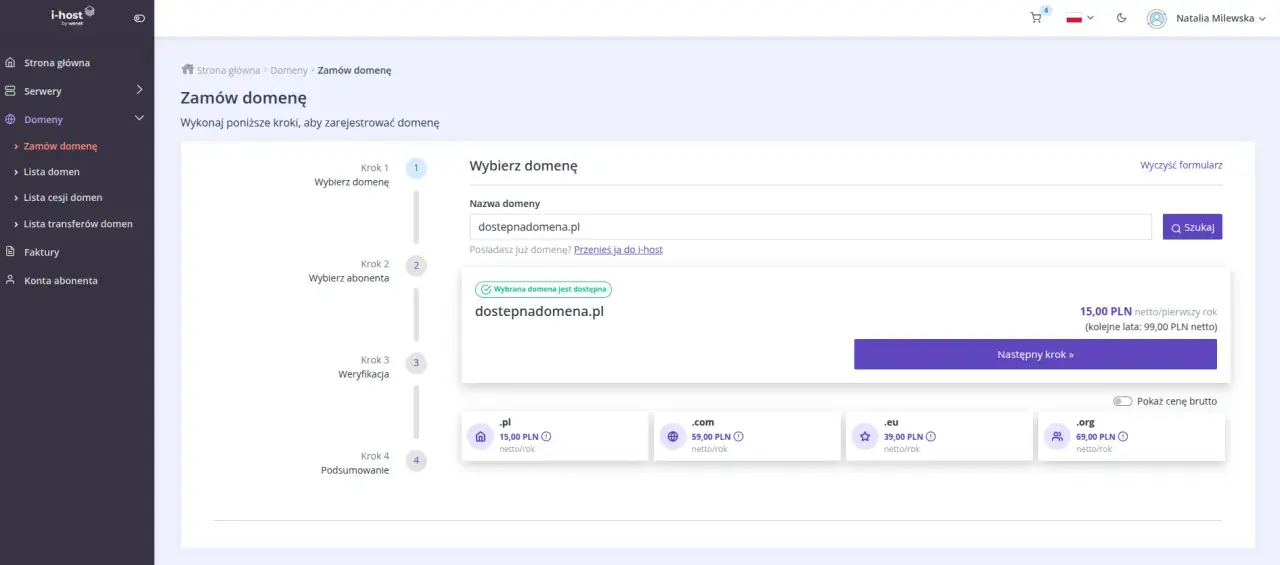1280x565 pixels.
Task: Go to Faktury in sidebar
Action: 42,252
